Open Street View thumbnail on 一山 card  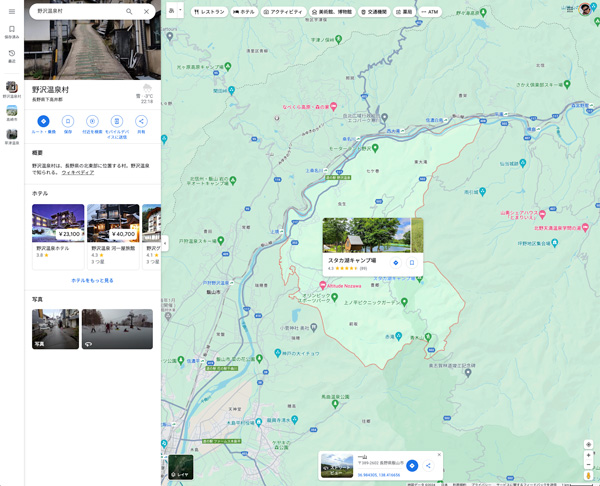[x=337, y=466]
